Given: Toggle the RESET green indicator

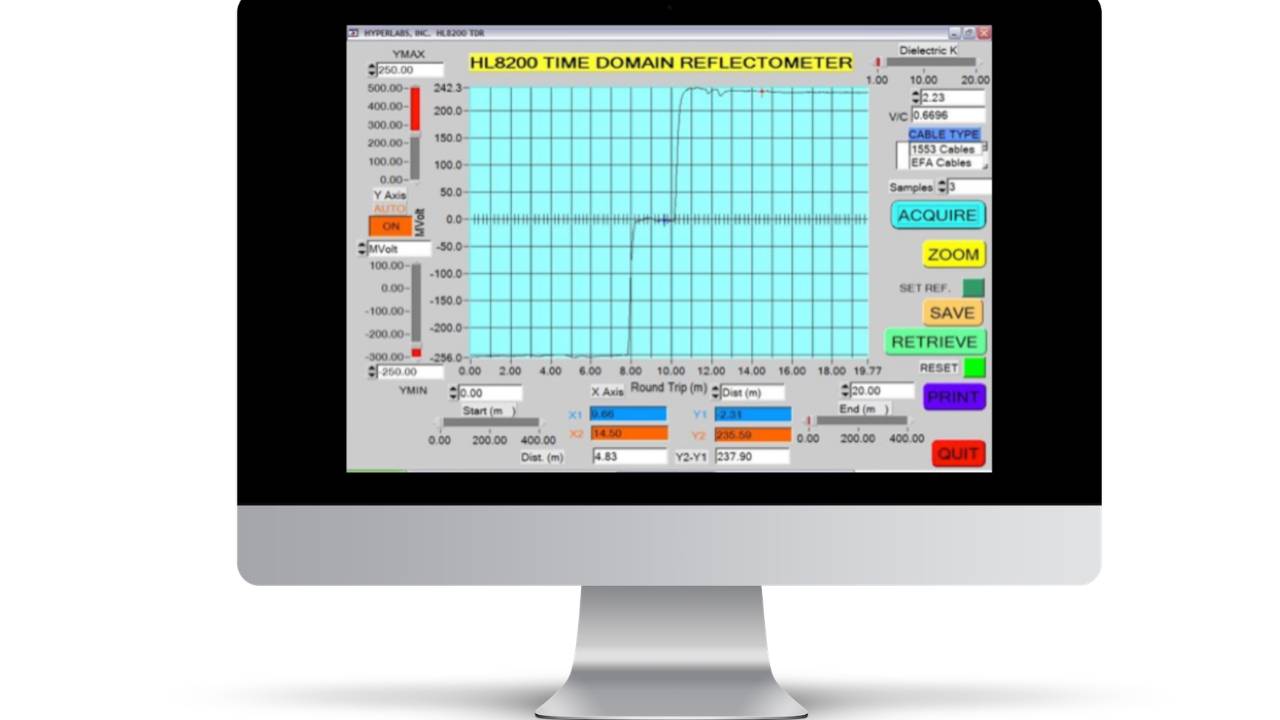Looking at the screenshot, I should tap(974, 367).
